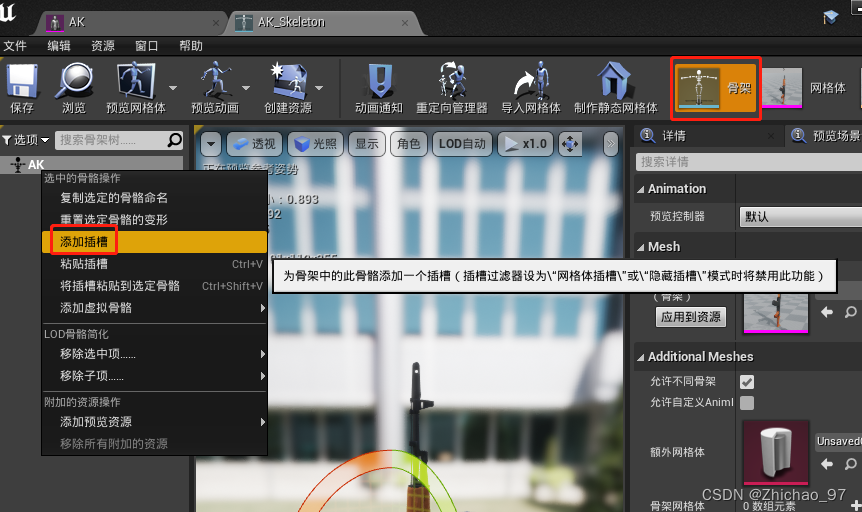This screenshot has height=512, width=862.
Task: Click the 光照 lit mode button
Action: click(316, 144)
